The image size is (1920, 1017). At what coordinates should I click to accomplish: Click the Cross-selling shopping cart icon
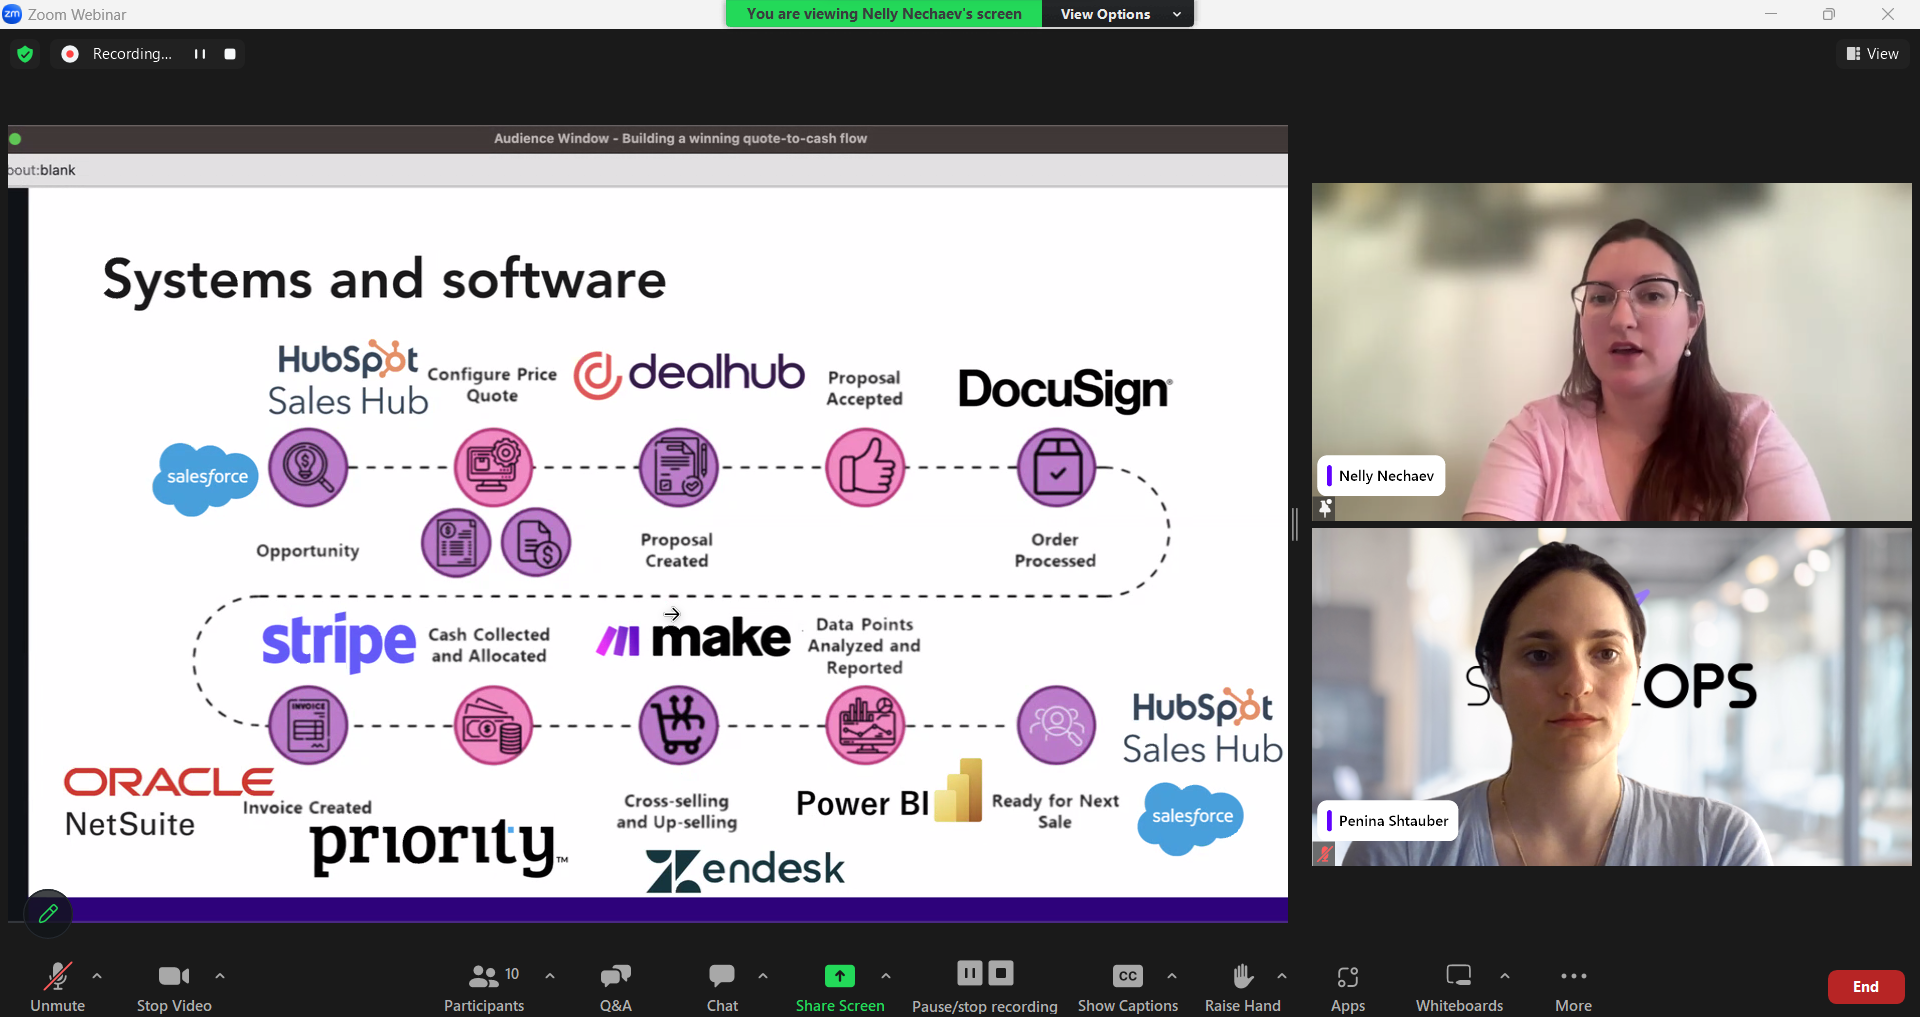coord(679,725)
